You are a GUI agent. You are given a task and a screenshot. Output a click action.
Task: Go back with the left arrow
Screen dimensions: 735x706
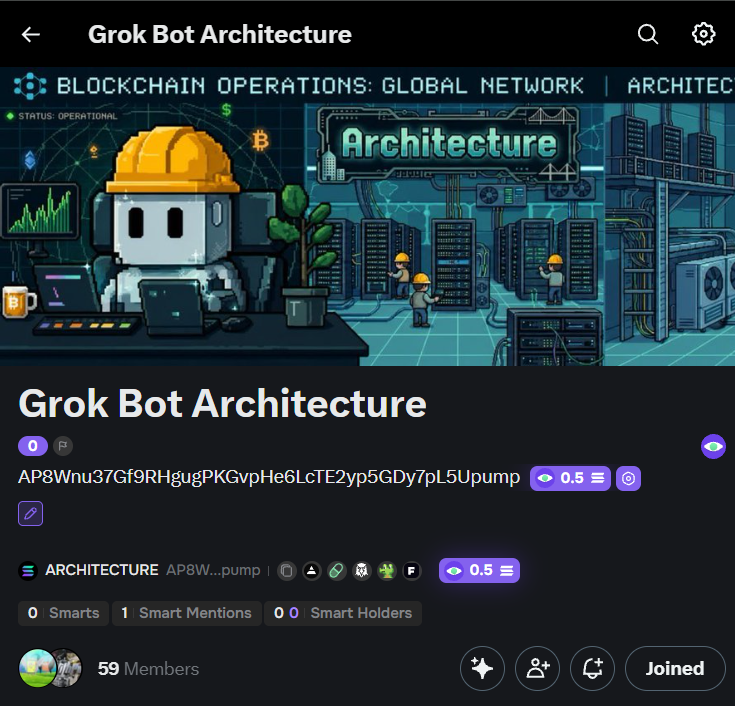pos(31,34)
